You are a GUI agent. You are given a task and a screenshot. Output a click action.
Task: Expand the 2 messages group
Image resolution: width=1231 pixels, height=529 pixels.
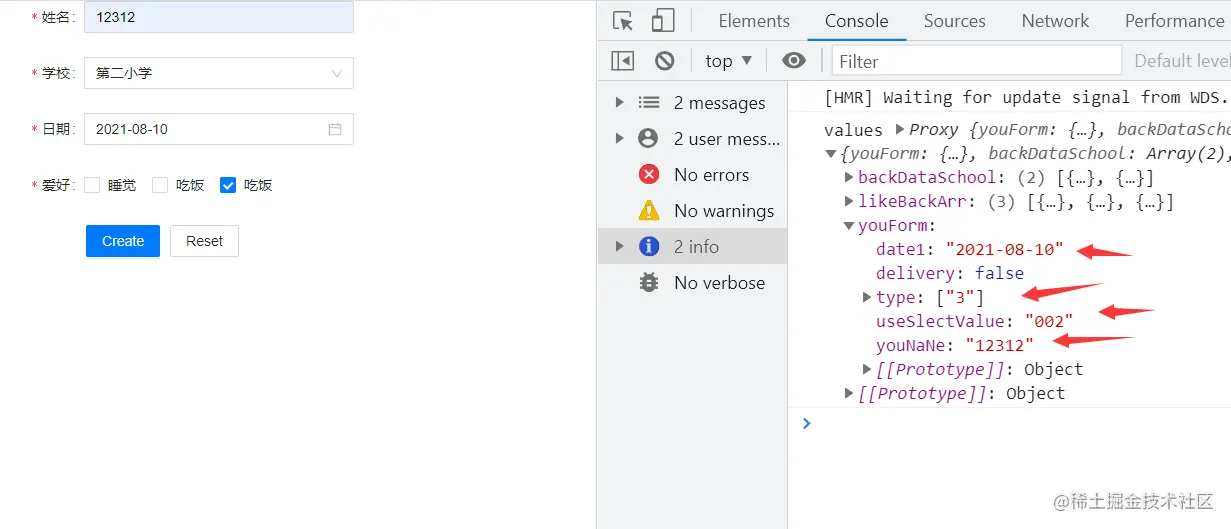[x=620, y=103]
